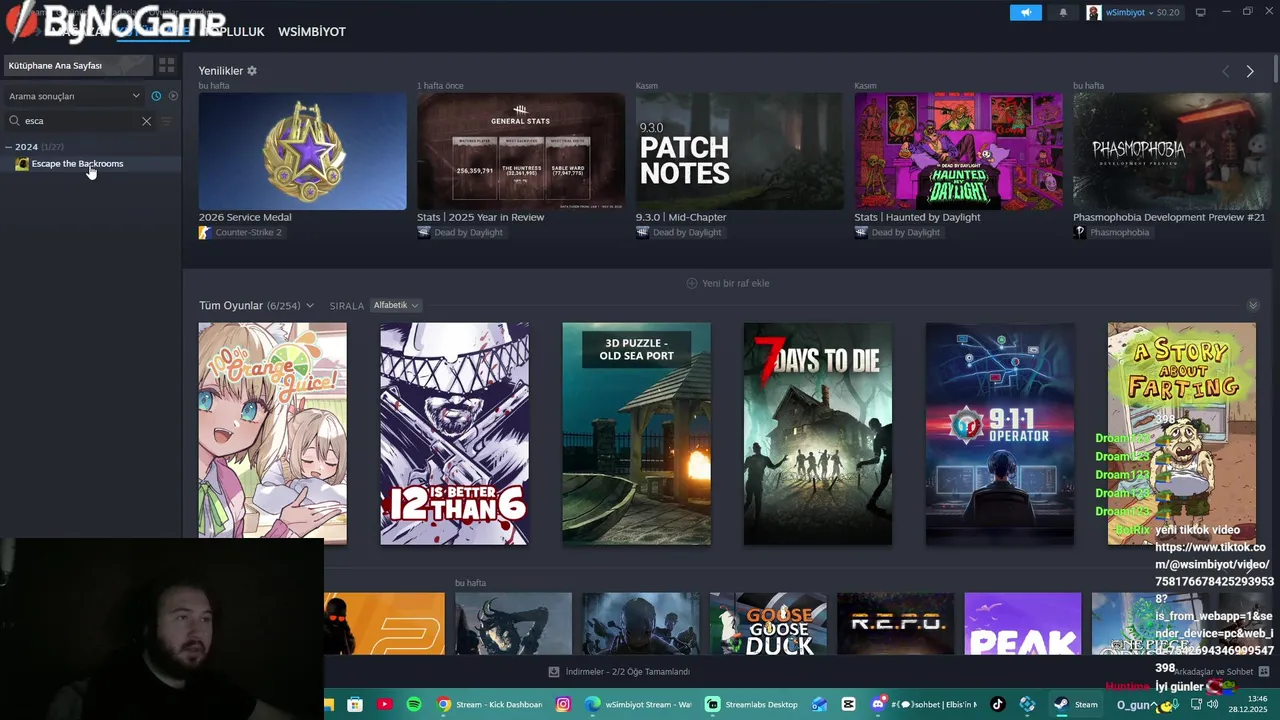
Task: Open TikTok from the taskbar
Action: pyautogui.click(x=997, y=704)
